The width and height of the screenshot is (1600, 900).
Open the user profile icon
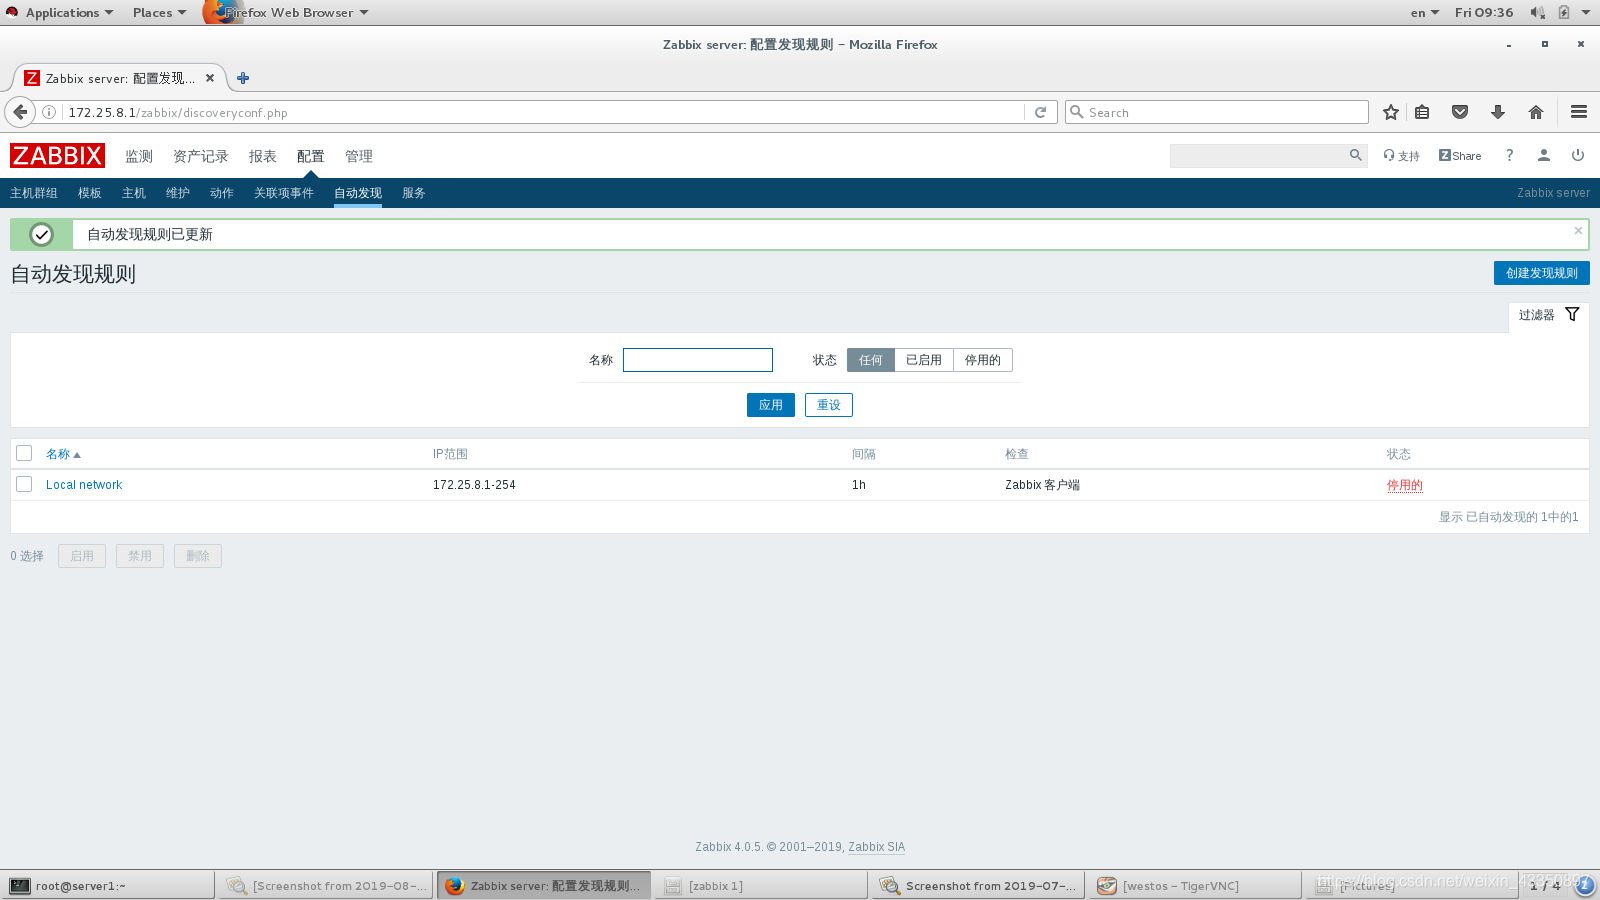(x=1544, y=155)
